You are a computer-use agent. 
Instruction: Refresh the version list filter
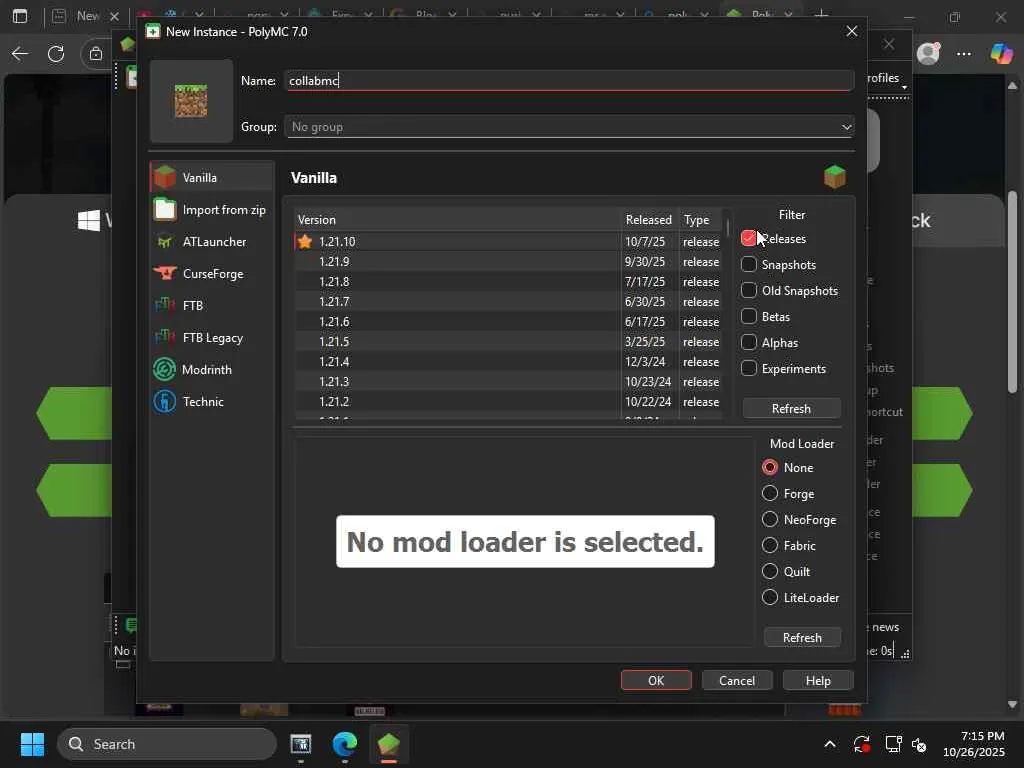[792, 408]
